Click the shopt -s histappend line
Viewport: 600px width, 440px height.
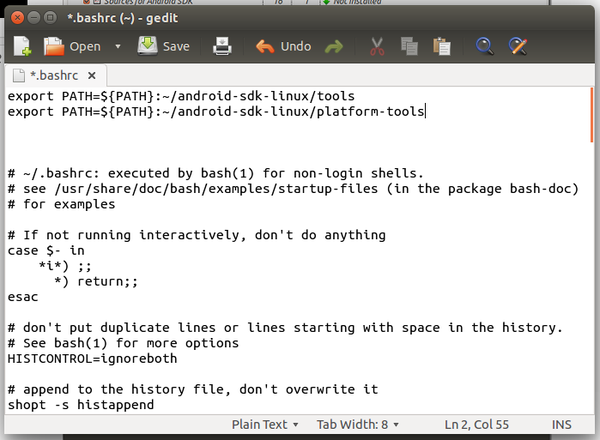(81, 404)
